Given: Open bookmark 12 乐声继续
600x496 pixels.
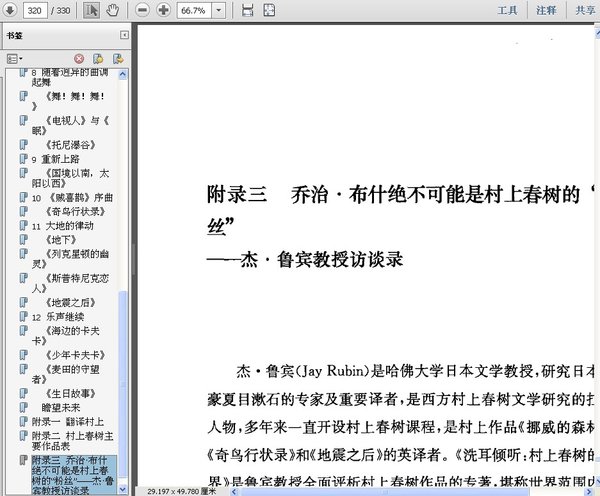Looking at the screenshot, I should 58,317.
